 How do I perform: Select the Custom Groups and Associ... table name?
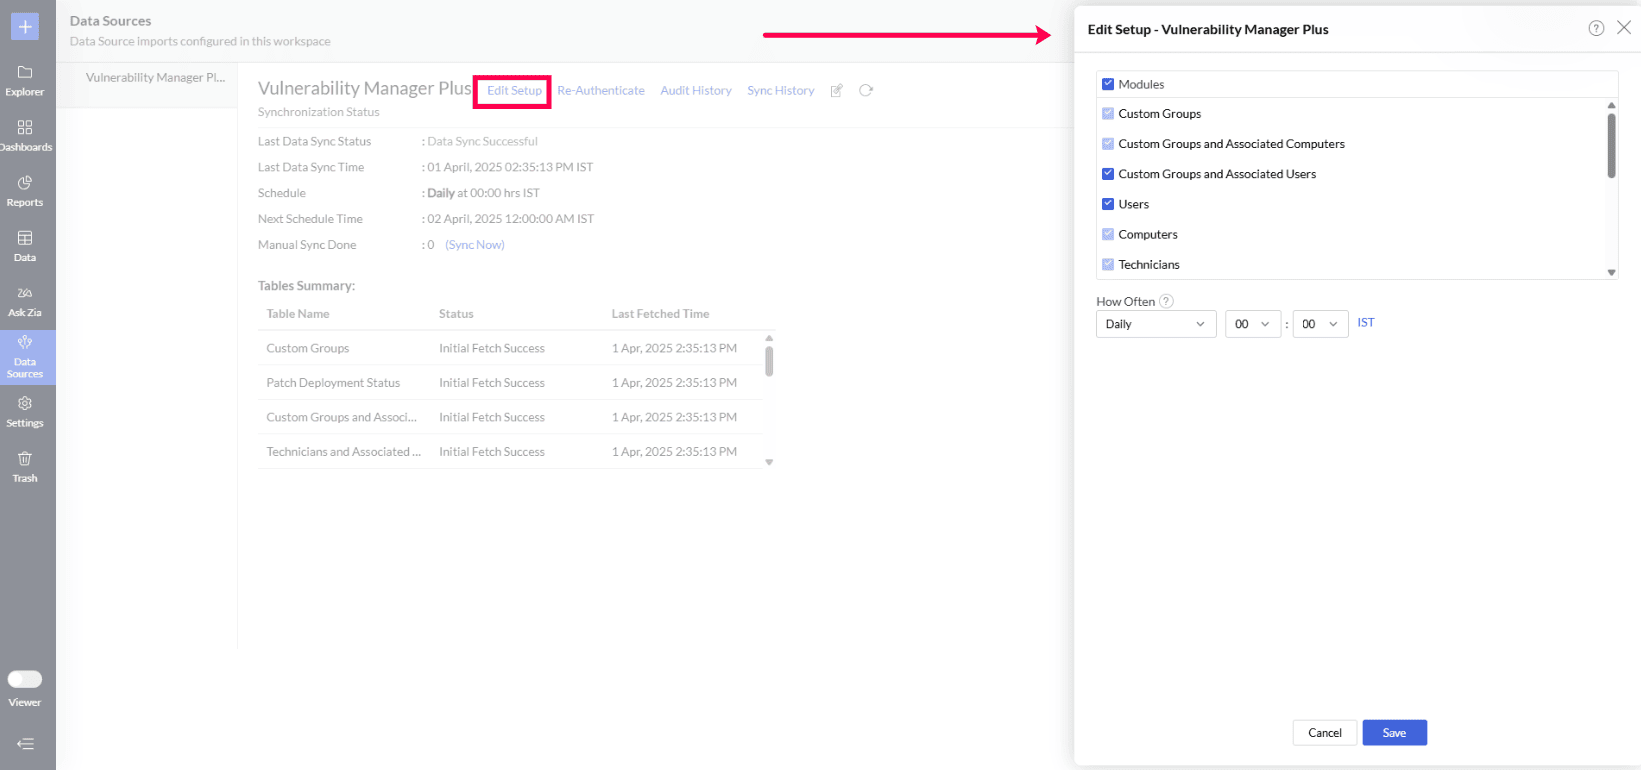[341, 417]
